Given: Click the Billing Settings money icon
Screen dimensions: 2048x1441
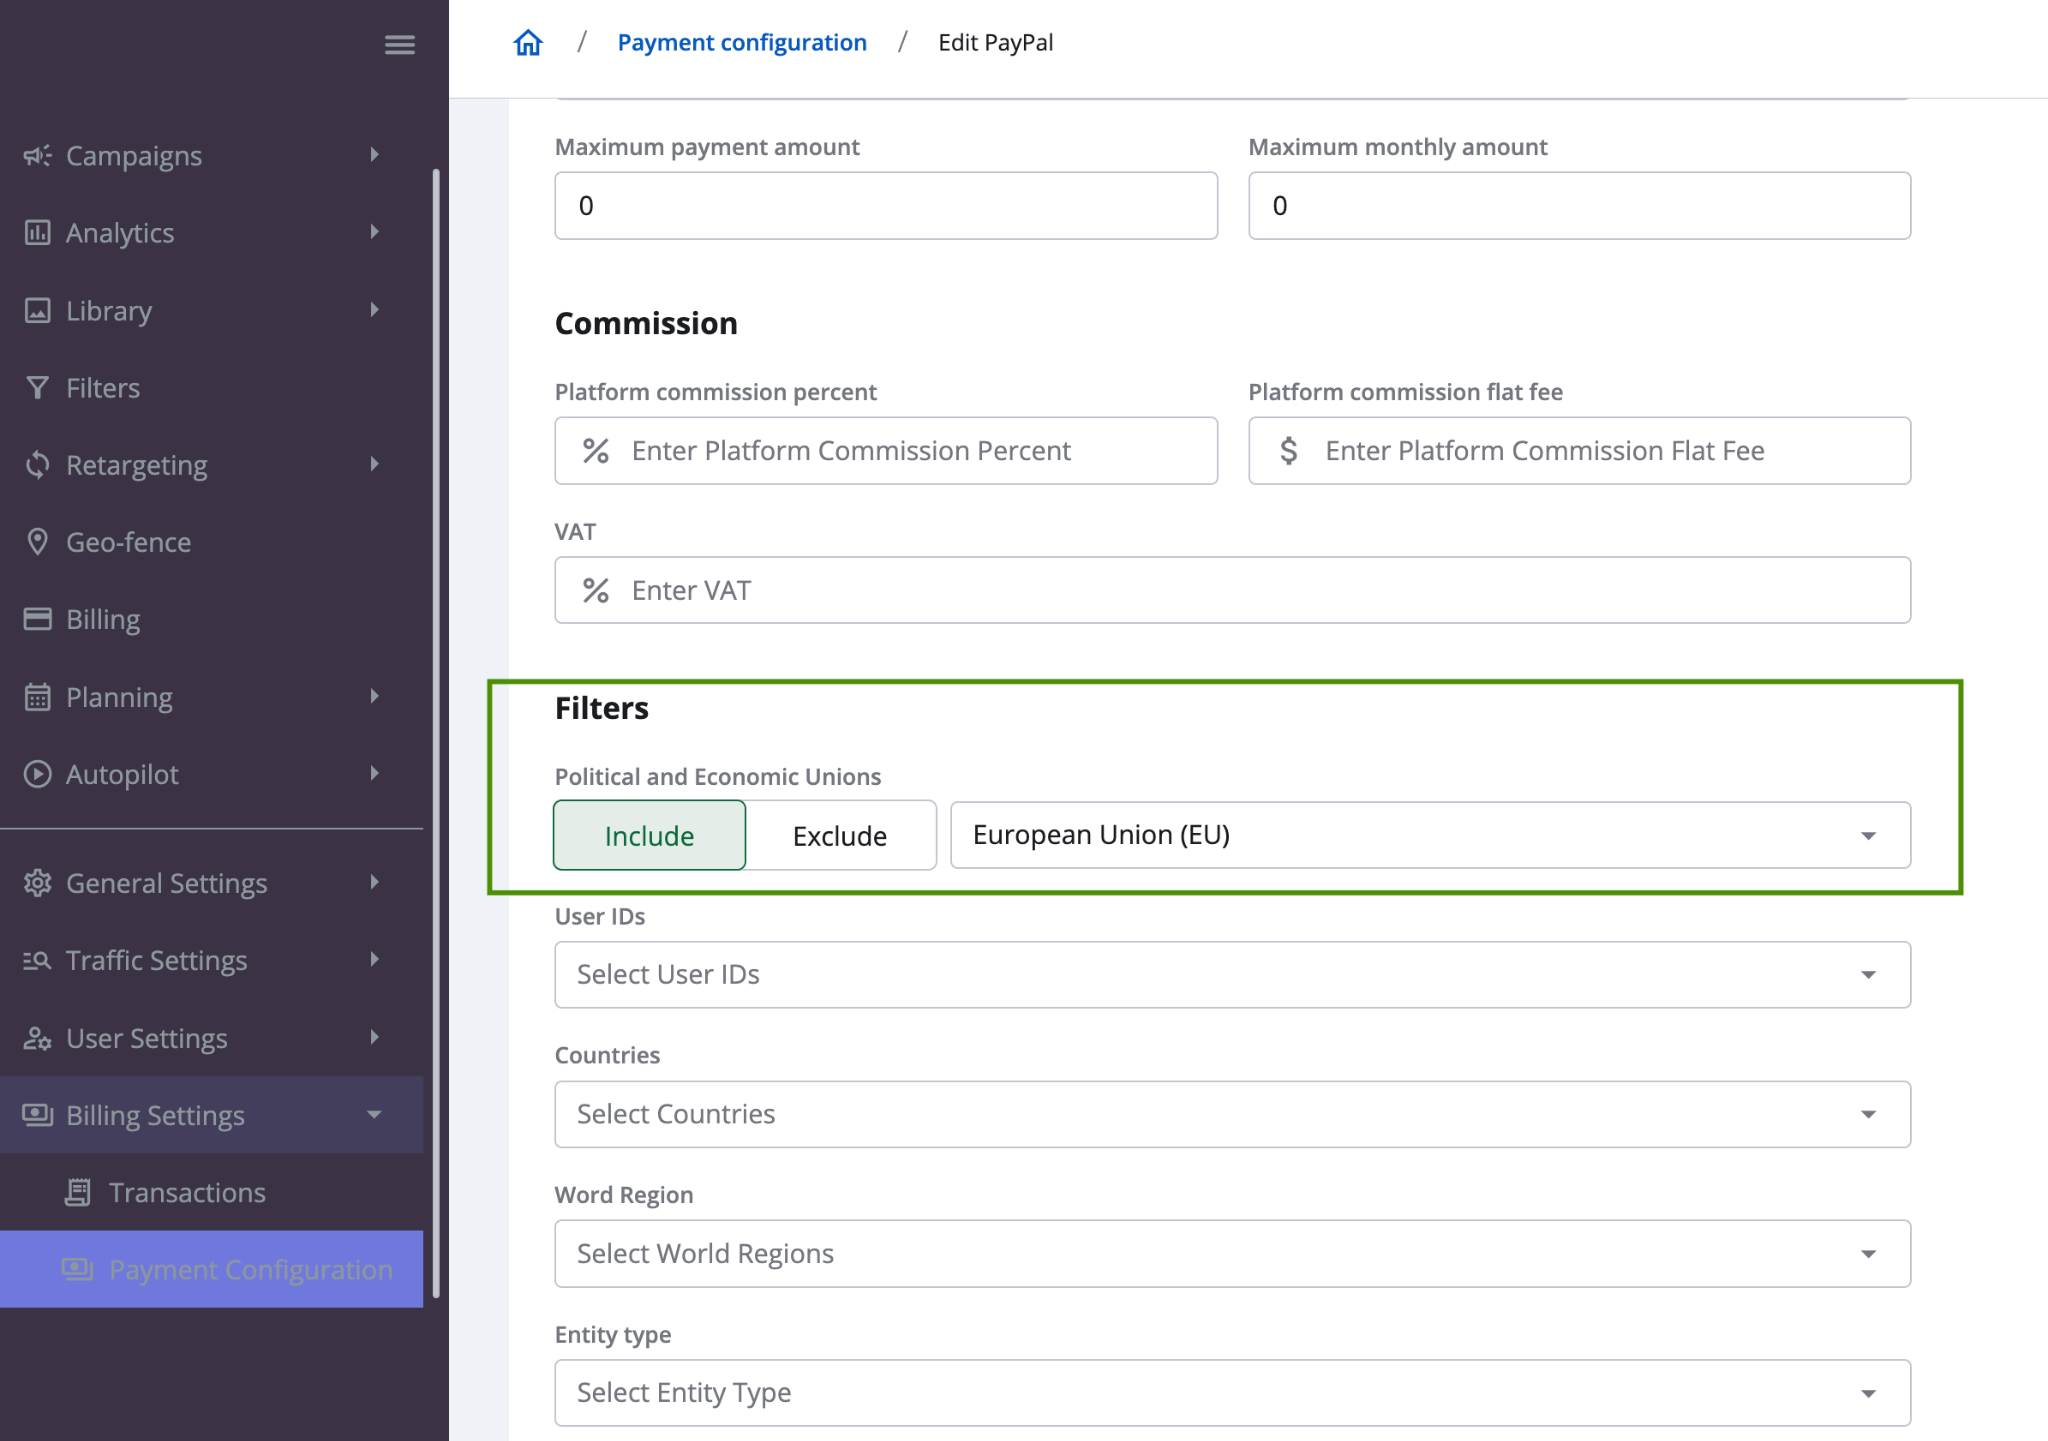Looking at the screenshot, I should point(37,1115).
